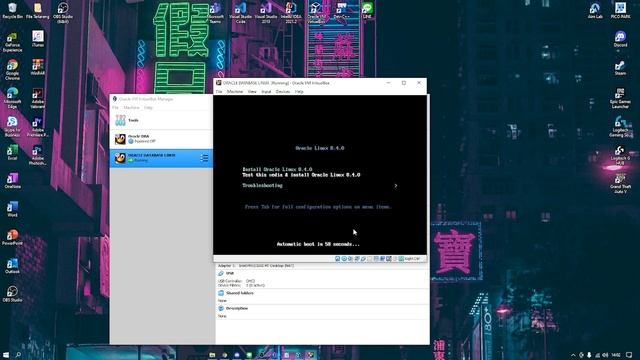This screenshot has height=360, width=640.
Task: Select the Troubleshooting boot menu entry
Action: click(262, 186)
